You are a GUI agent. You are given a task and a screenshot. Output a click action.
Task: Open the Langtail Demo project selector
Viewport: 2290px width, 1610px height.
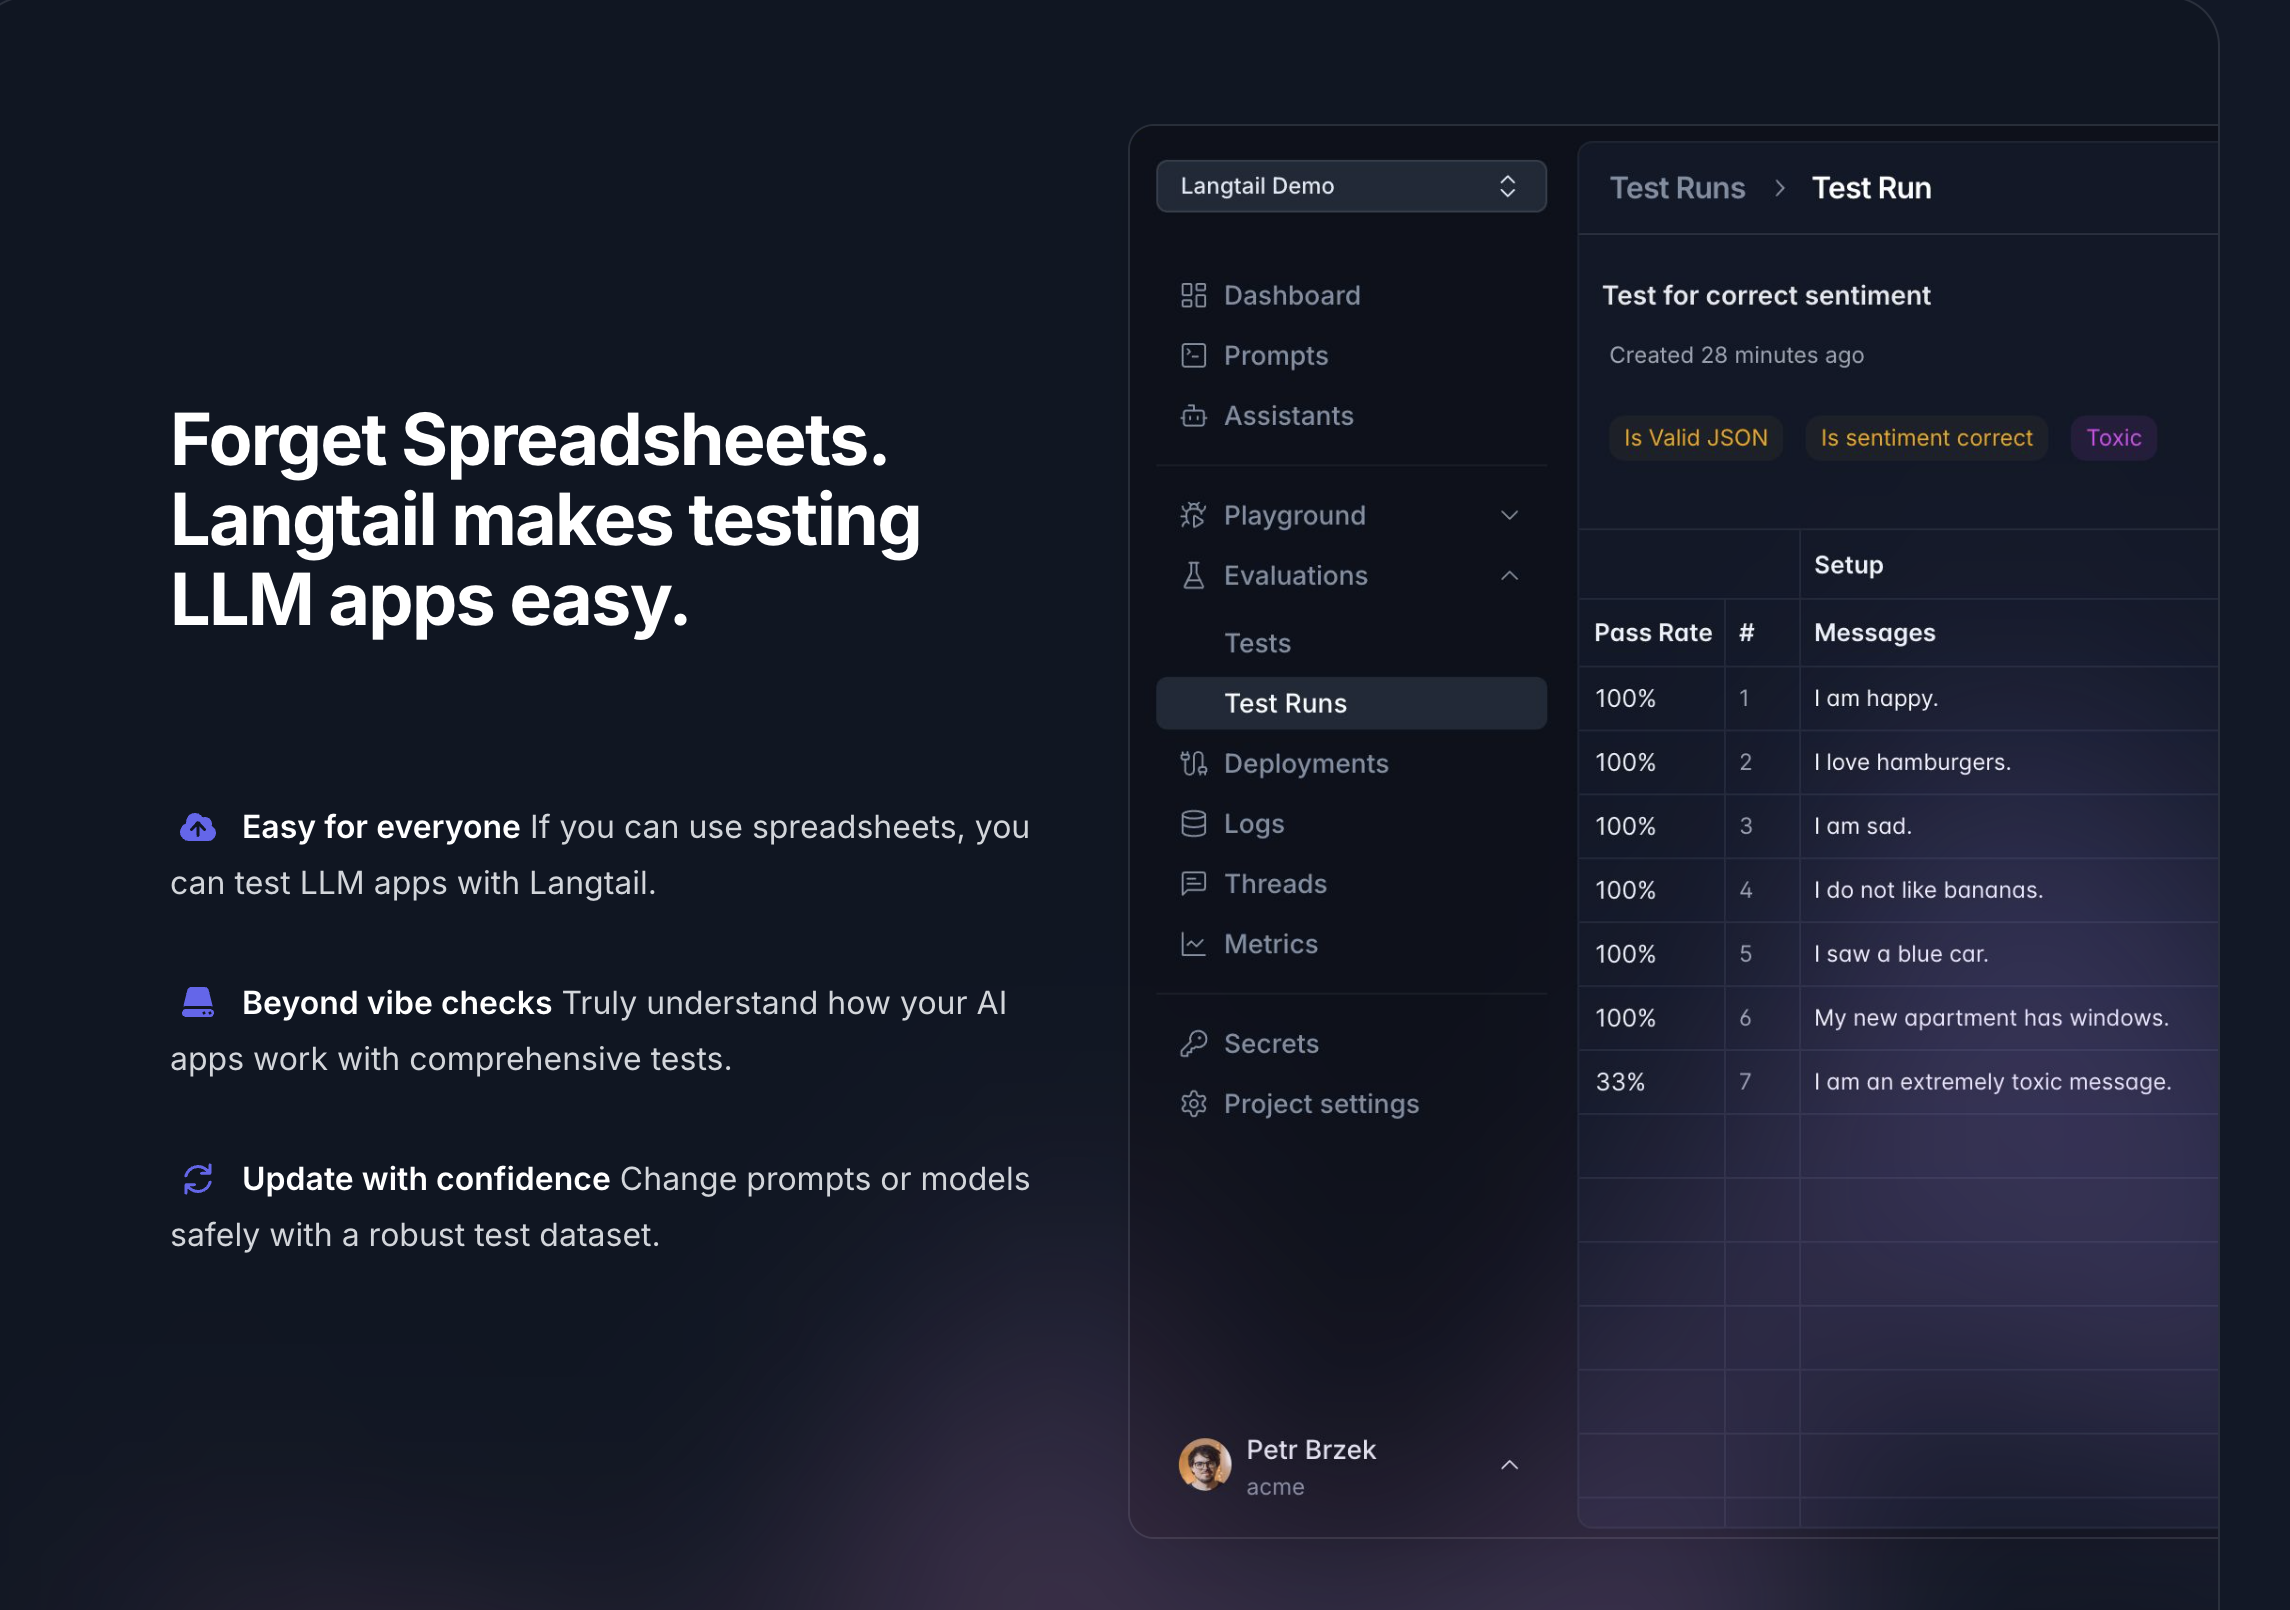(1350, 186)
